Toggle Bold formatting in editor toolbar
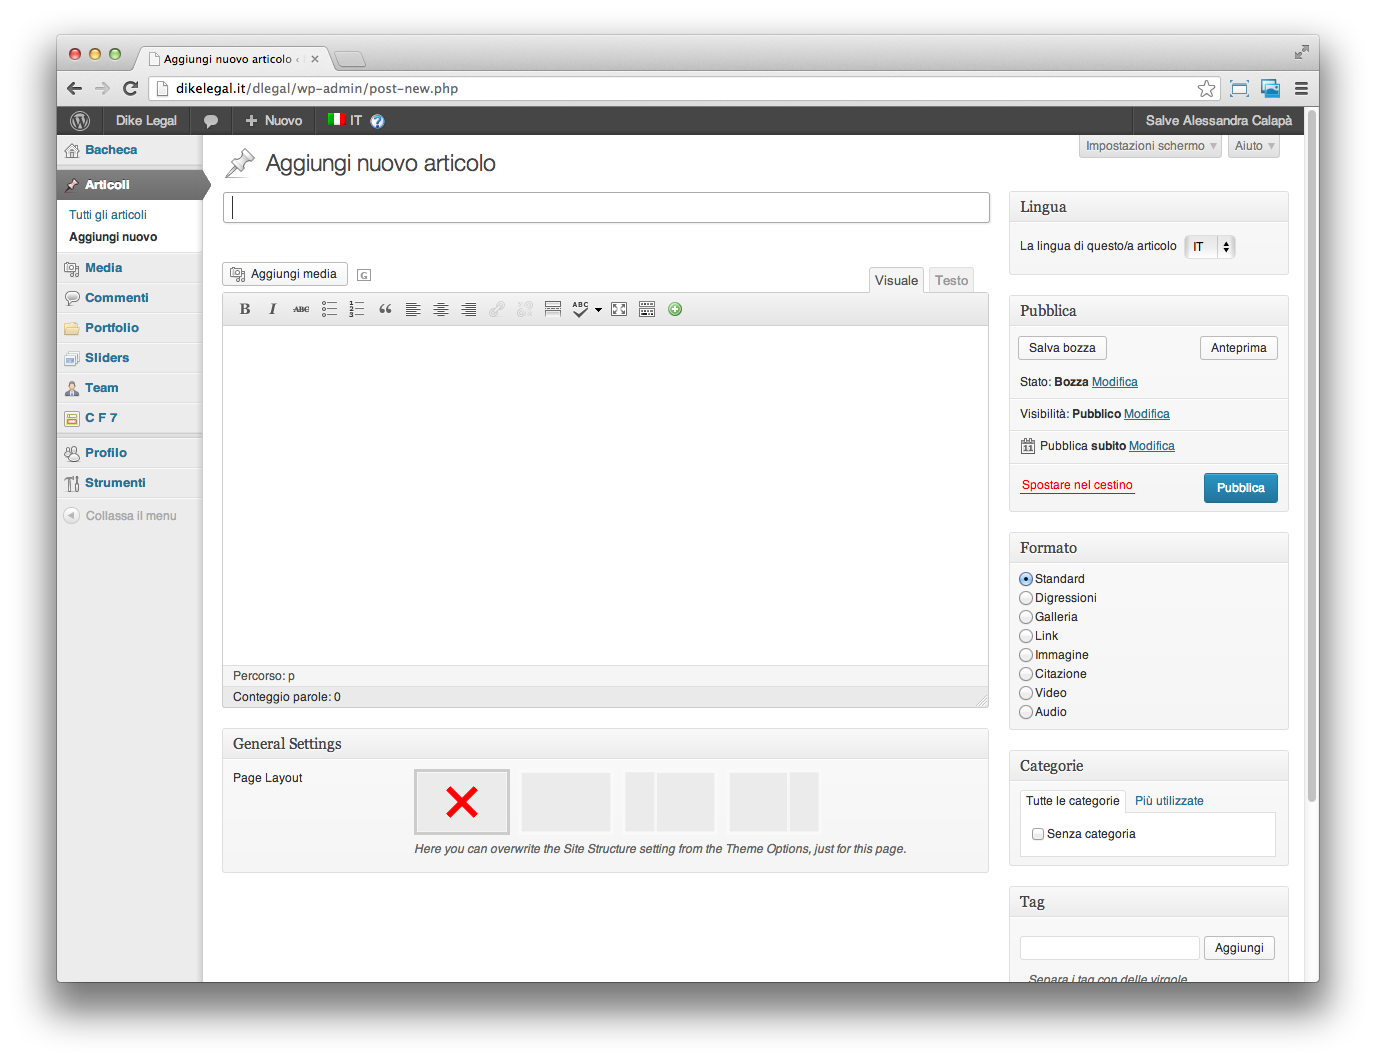The height and width of the screenshot is (1061, 1376). click(x=245, y=309)
